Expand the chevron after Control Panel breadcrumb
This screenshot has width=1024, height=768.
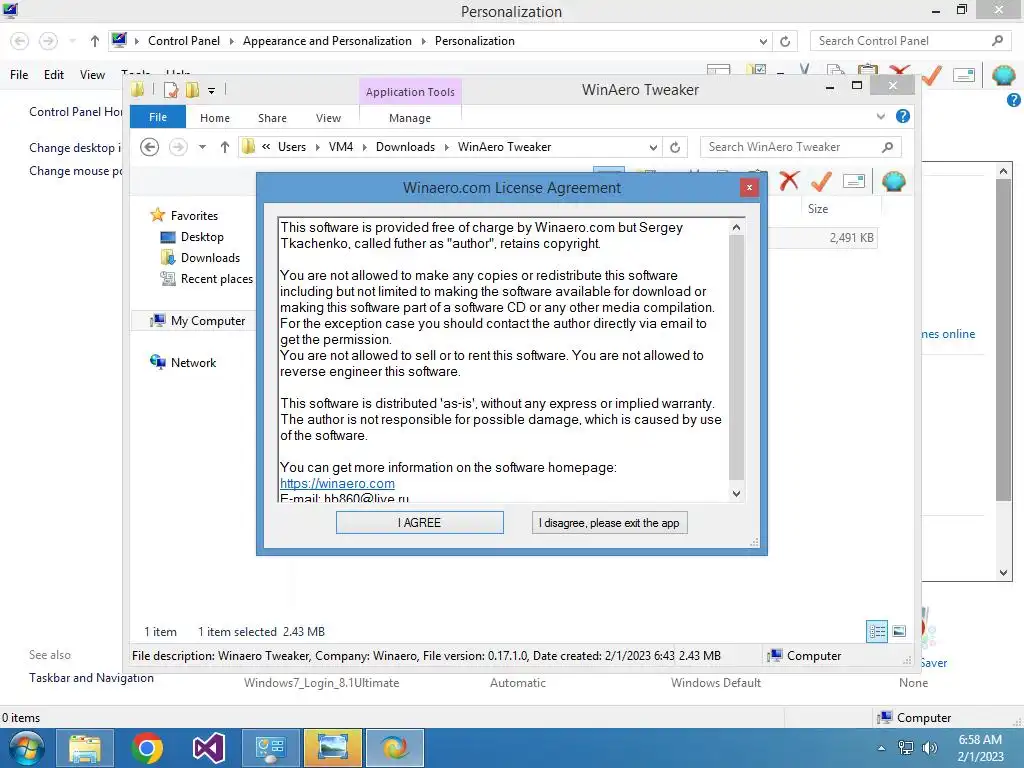(x=231, y=41)
